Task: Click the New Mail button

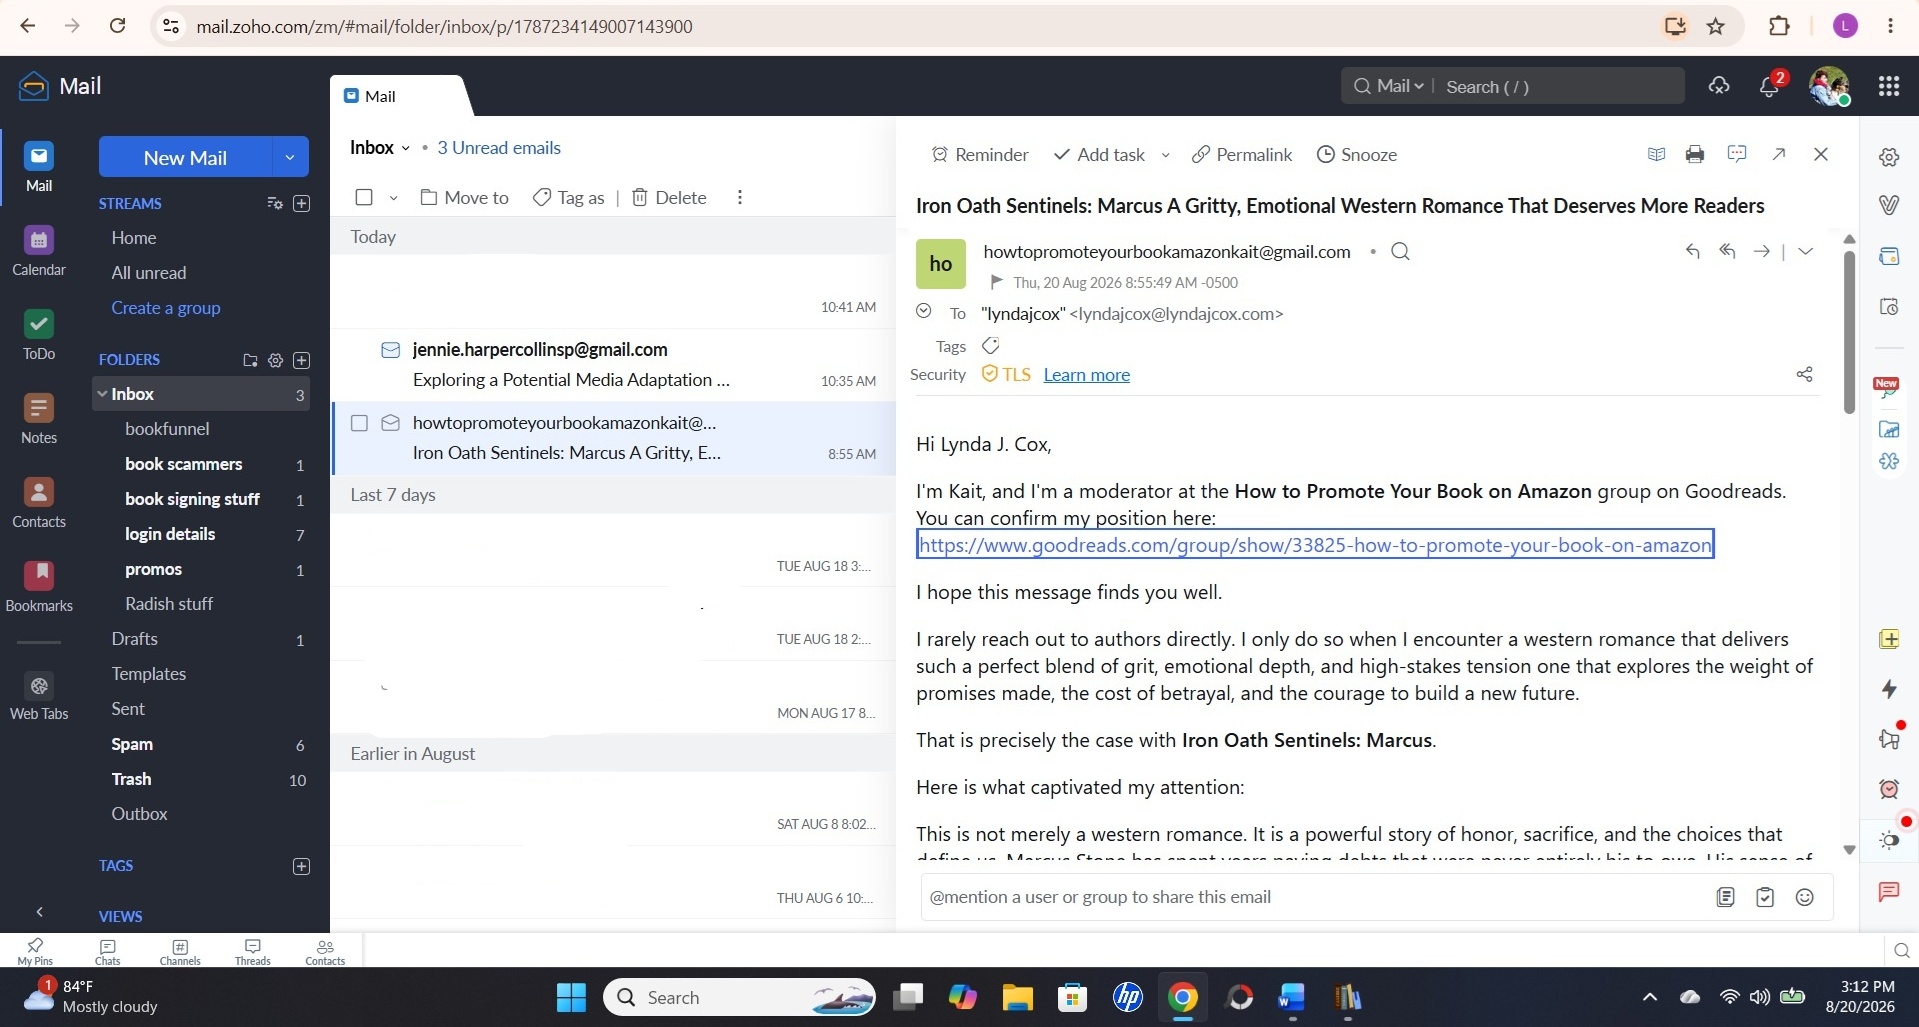Action: pos(185,157)
